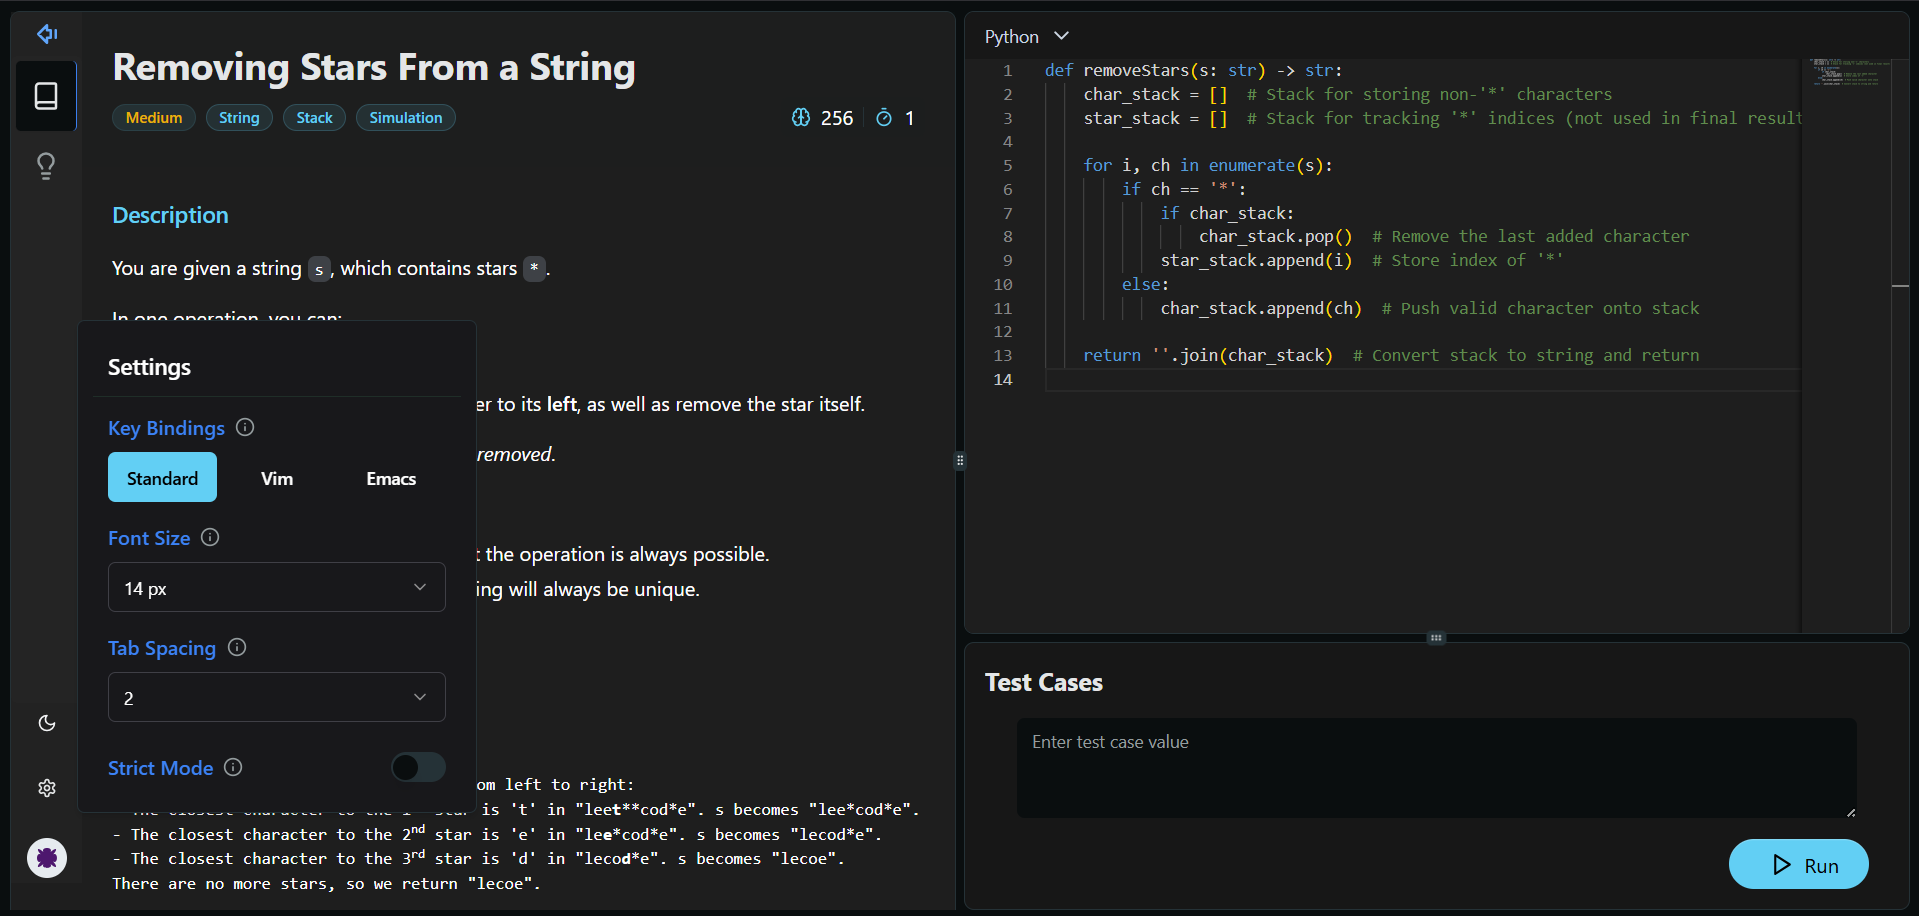This screenshot has height=916, width=1919.
Task: Open the hints lightbulb icon
Action: (46, 166)
